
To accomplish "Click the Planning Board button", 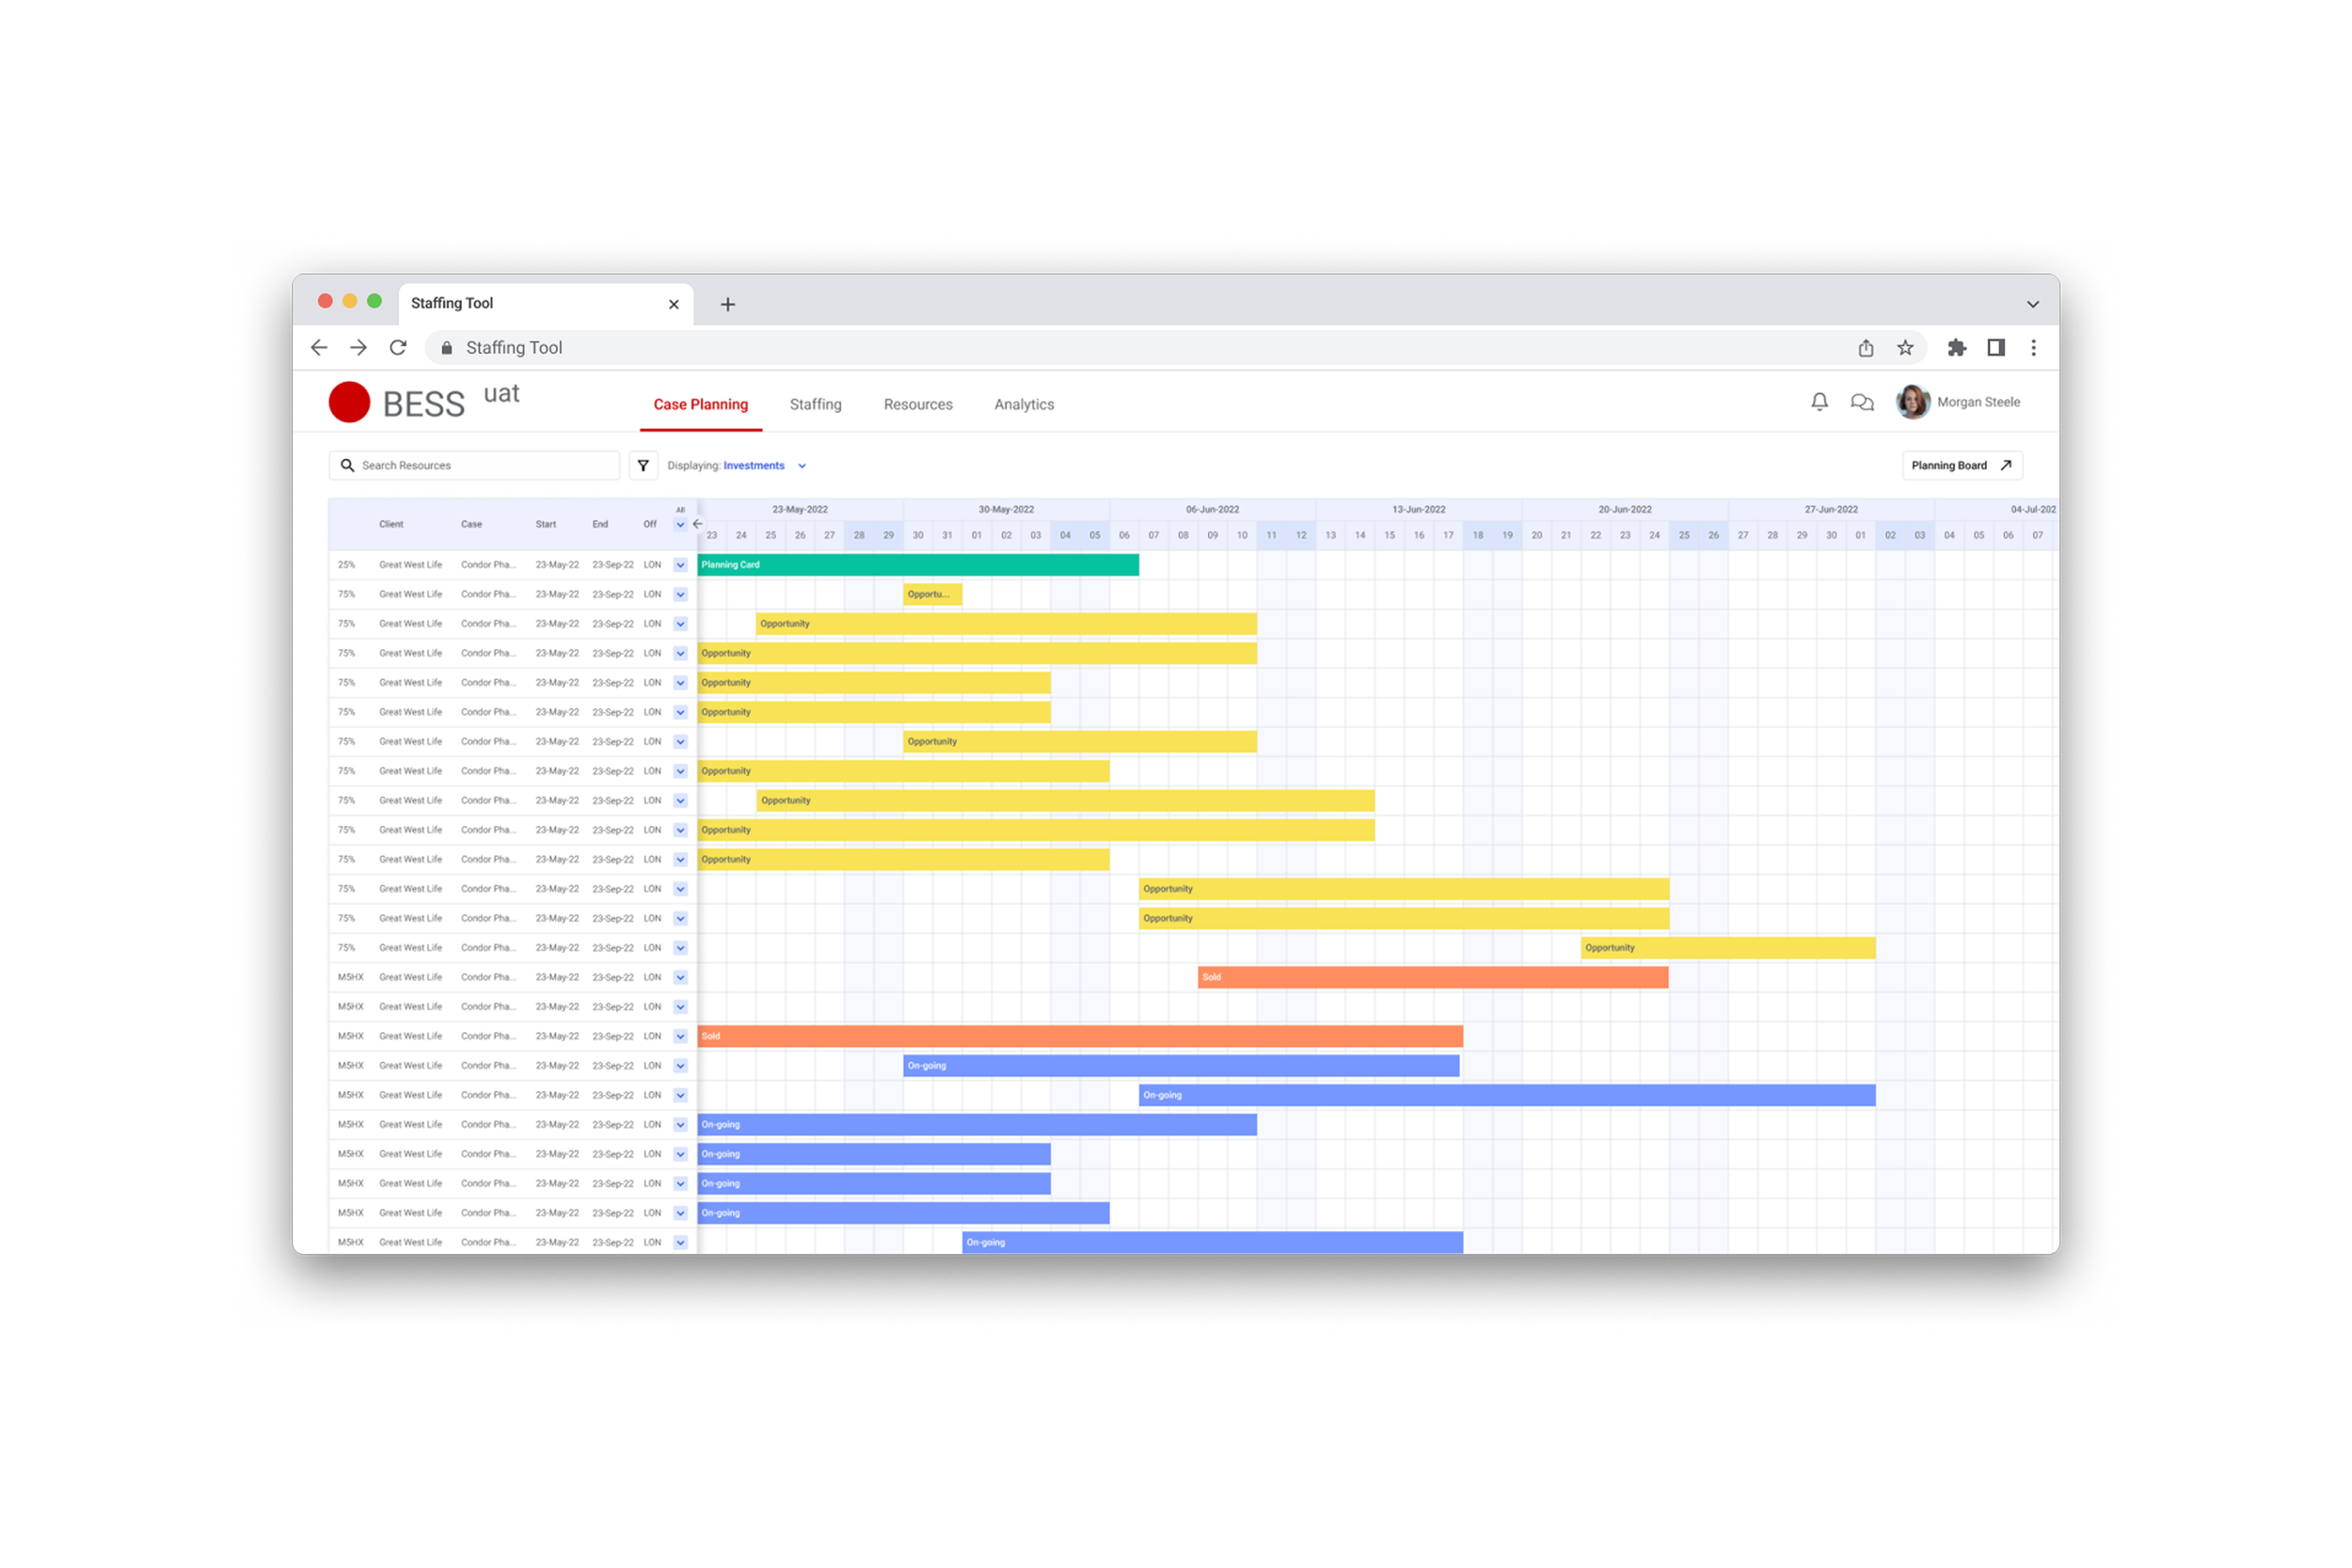I will pos(1961,466).
